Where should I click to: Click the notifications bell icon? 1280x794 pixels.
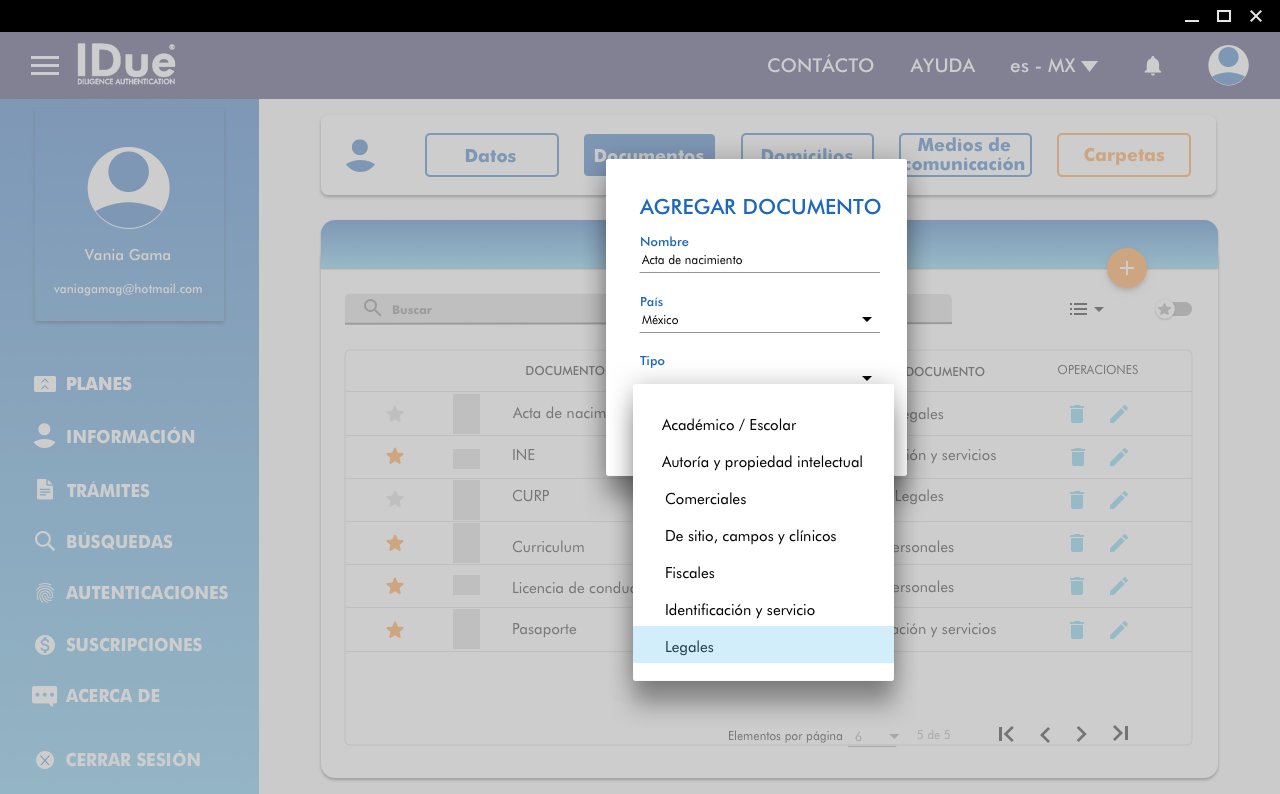(1152, 66)
